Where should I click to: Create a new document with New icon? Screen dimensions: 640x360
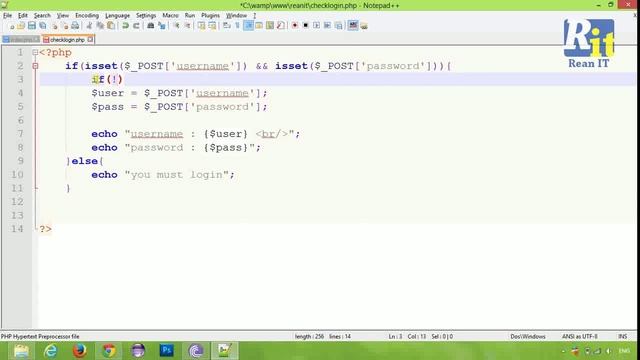point(11,26)
